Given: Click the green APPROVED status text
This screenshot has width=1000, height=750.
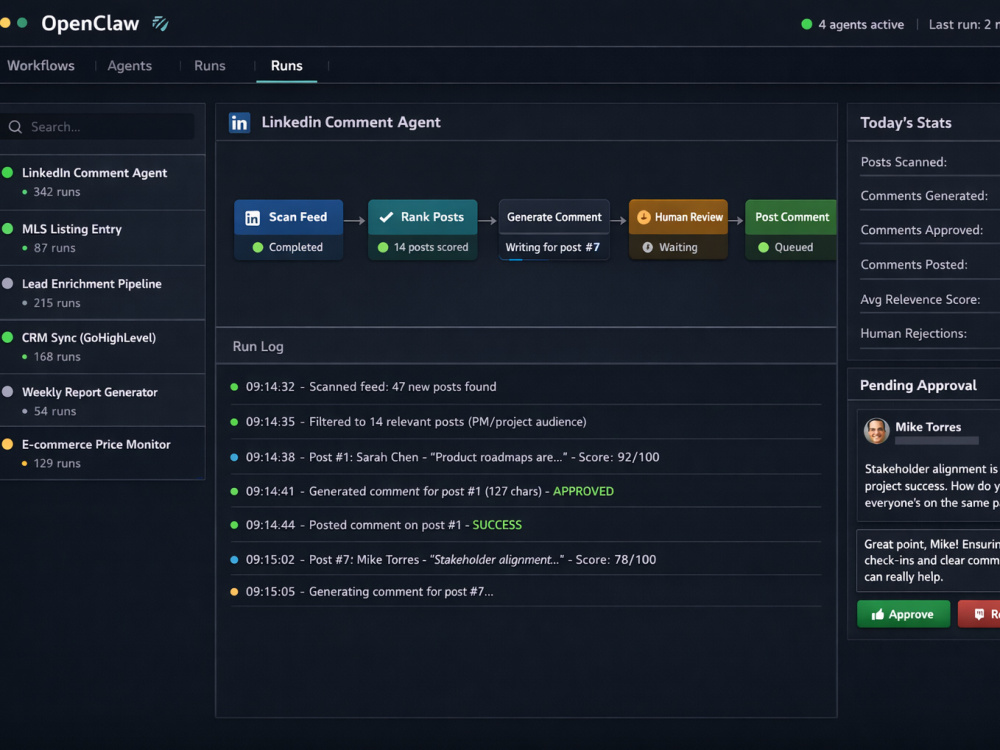Looking at the screenshot, I should tap(583, 491).
